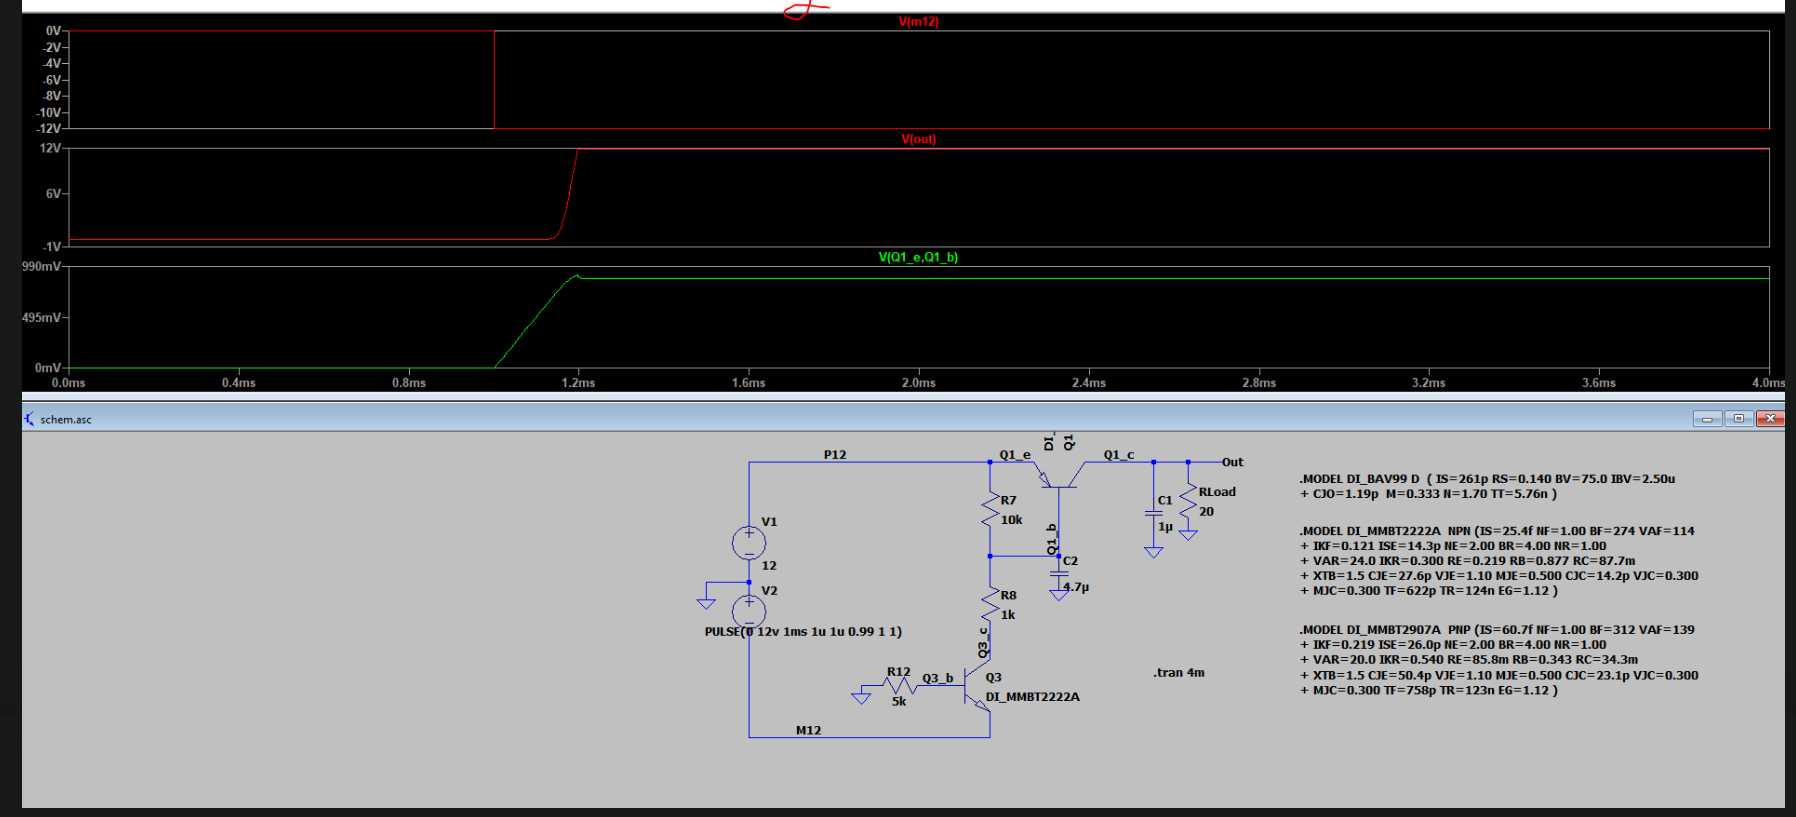
Task: Click the 4.7µ value of C2
Action: pos(1076,587)
